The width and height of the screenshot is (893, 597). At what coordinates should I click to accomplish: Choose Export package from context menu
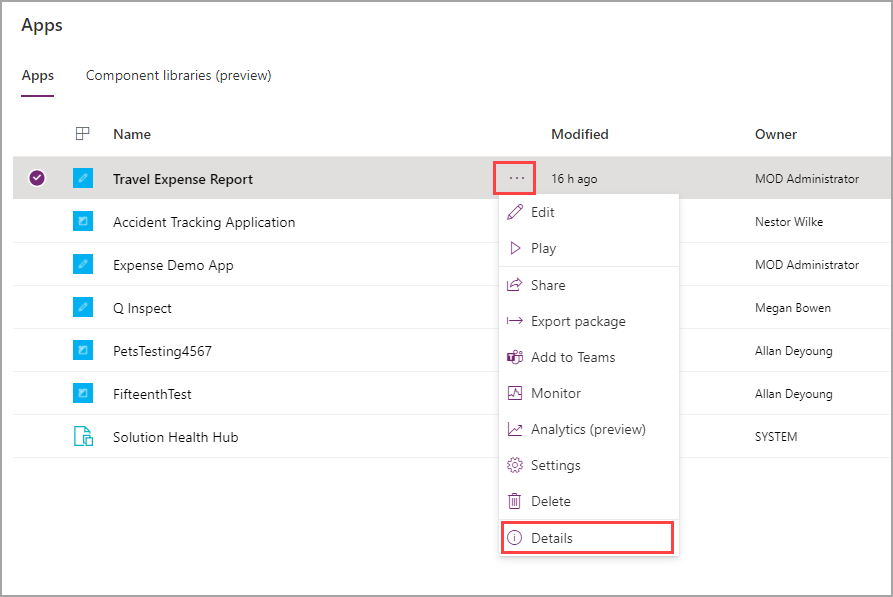[578, 321]
